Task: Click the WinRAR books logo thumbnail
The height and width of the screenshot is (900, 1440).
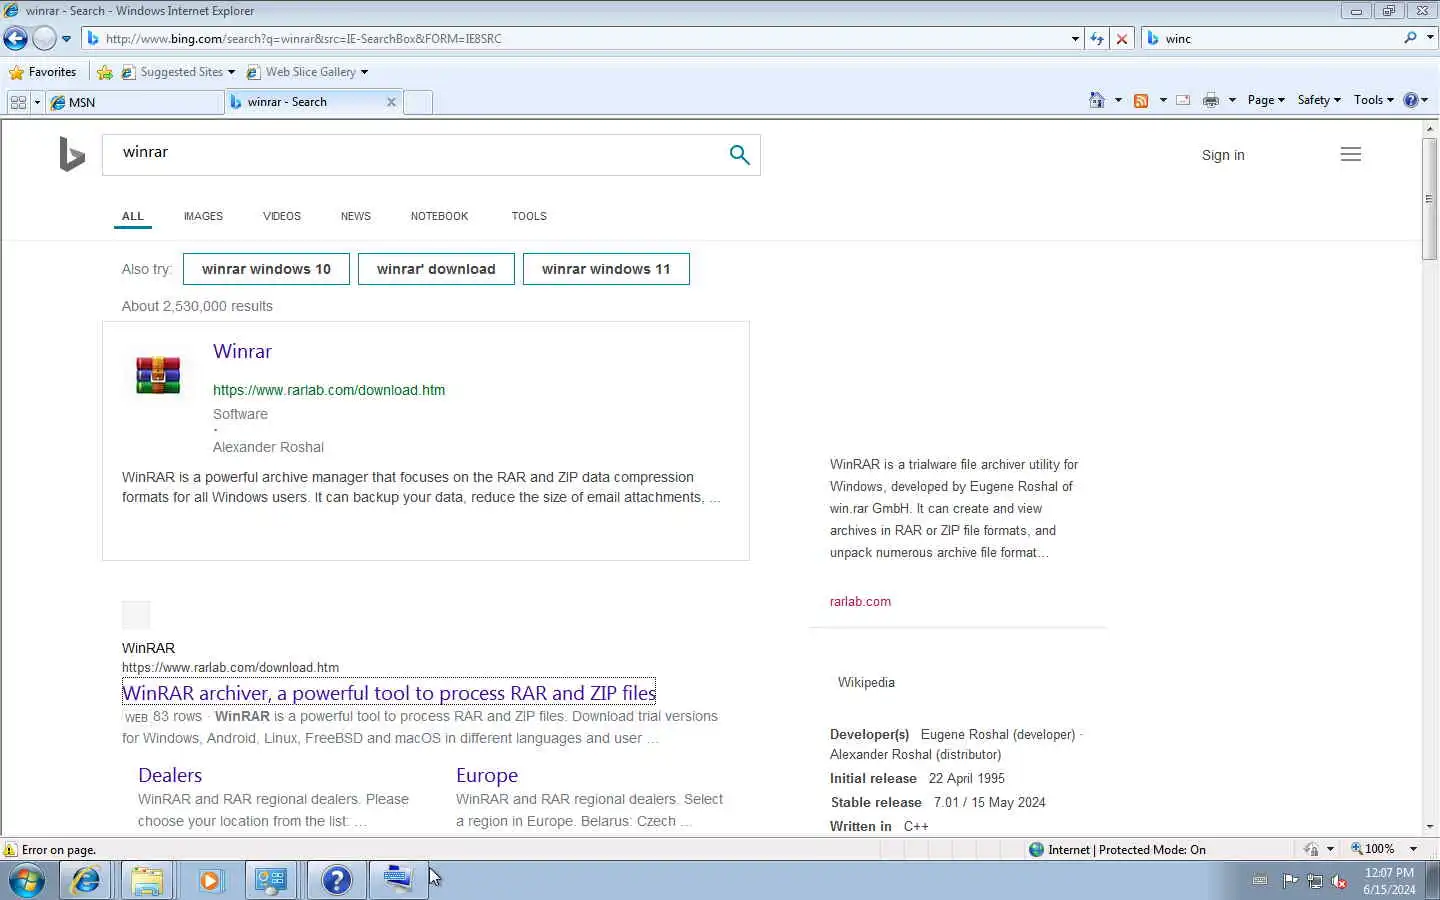Action: [158, 375]
